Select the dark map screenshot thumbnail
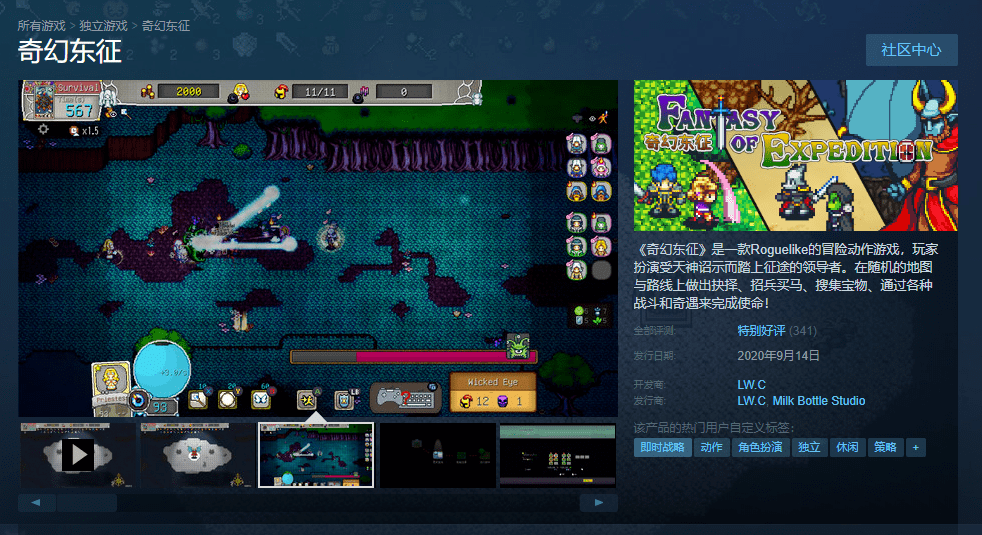The width and height of the screenshot is (982, 535). [x=437, y=455]
